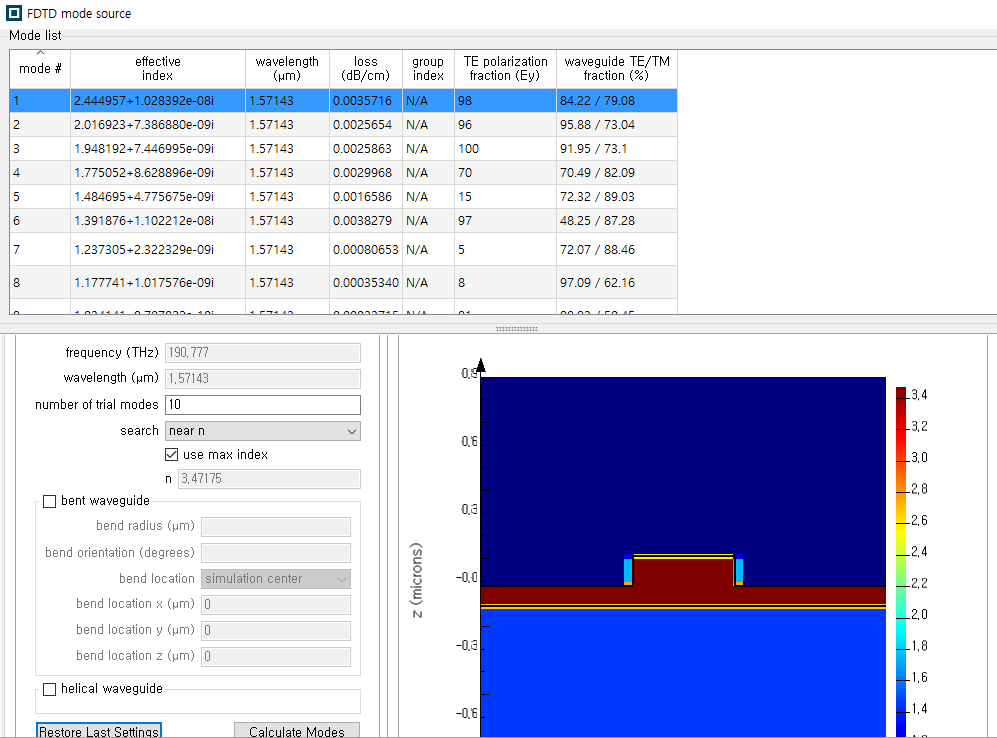This screenshot has width=997, height=738.
Task: Click the bend location z field
Action: [x=276, y=657]
